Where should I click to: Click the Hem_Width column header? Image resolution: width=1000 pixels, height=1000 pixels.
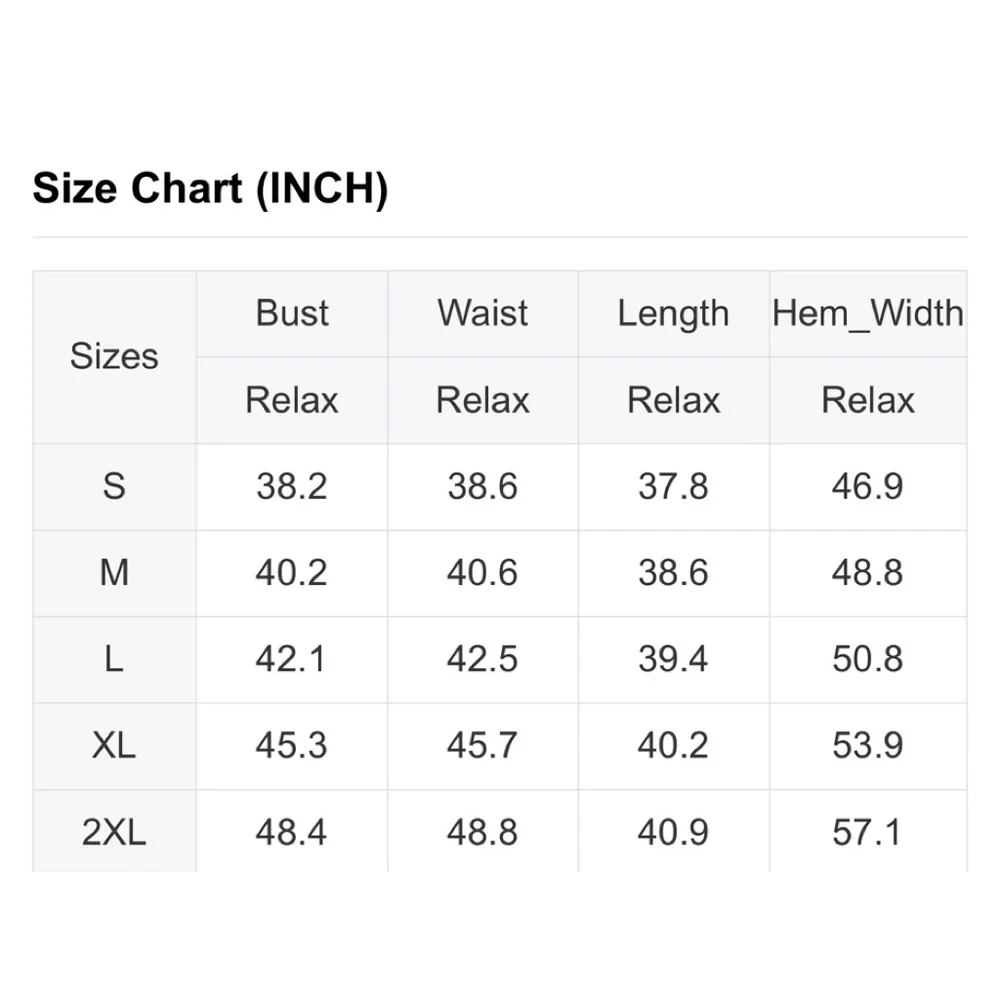pos(868,314)
